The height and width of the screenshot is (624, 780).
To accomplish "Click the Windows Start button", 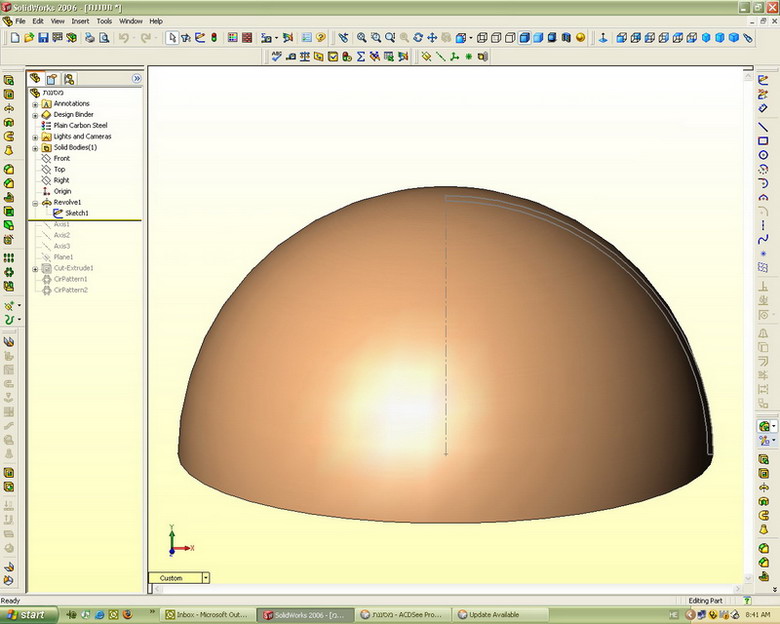I will [x=25, y=614].
